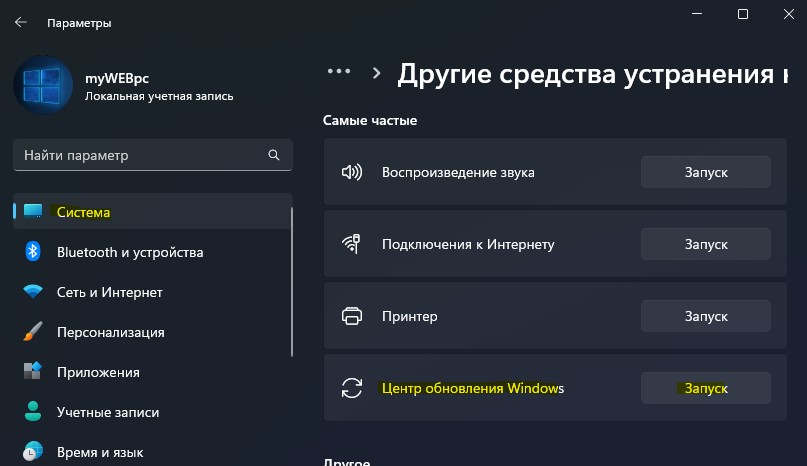Open Время и язык section
Screen dimensions: 807x466
click(153, 452)
